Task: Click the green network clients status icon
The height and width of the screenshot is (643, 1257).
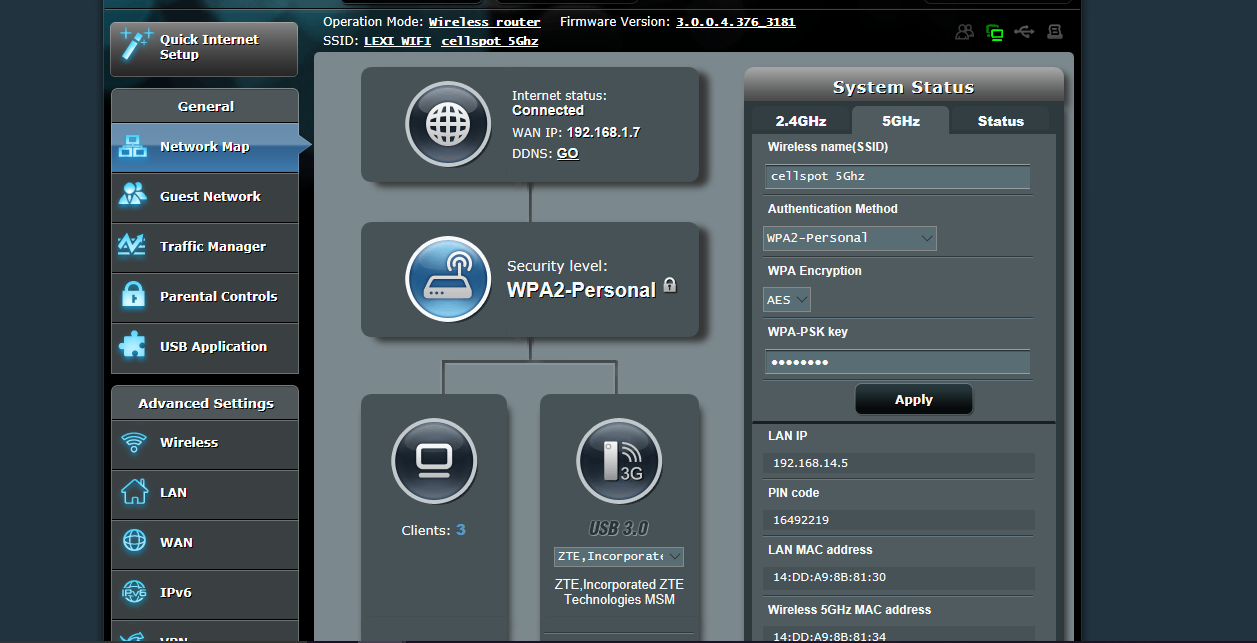Action: pos(994,32)
